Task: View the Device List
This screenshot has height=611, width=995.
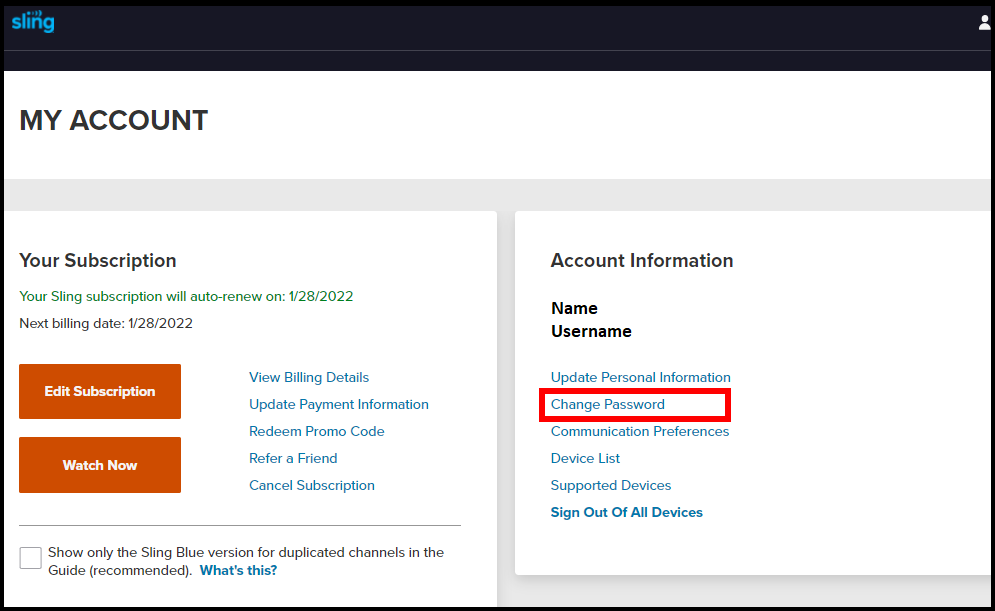Action: tap(585, 458)
